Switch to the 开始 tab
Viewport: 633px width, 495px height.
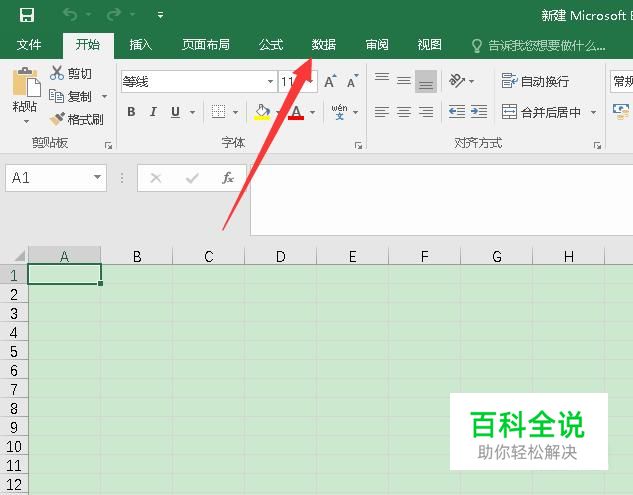click(88, 44)
